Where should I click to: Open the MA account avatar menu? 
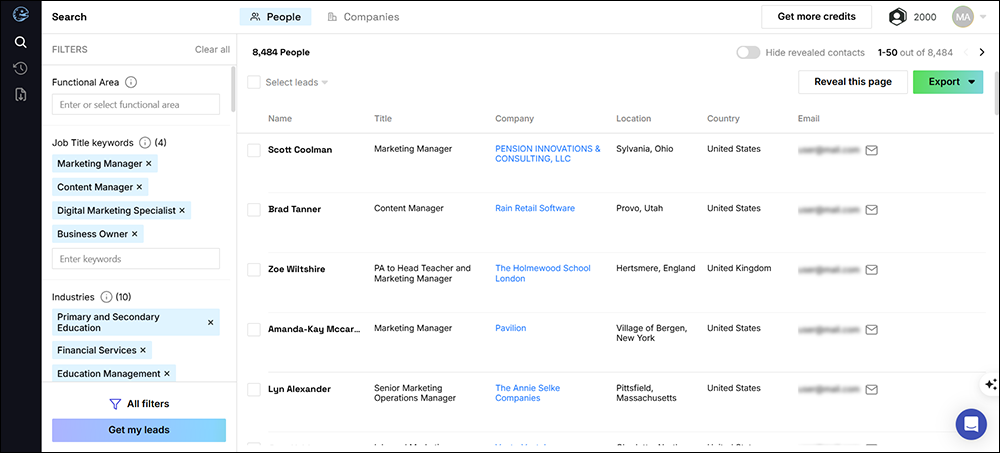(x=968, y=17)
